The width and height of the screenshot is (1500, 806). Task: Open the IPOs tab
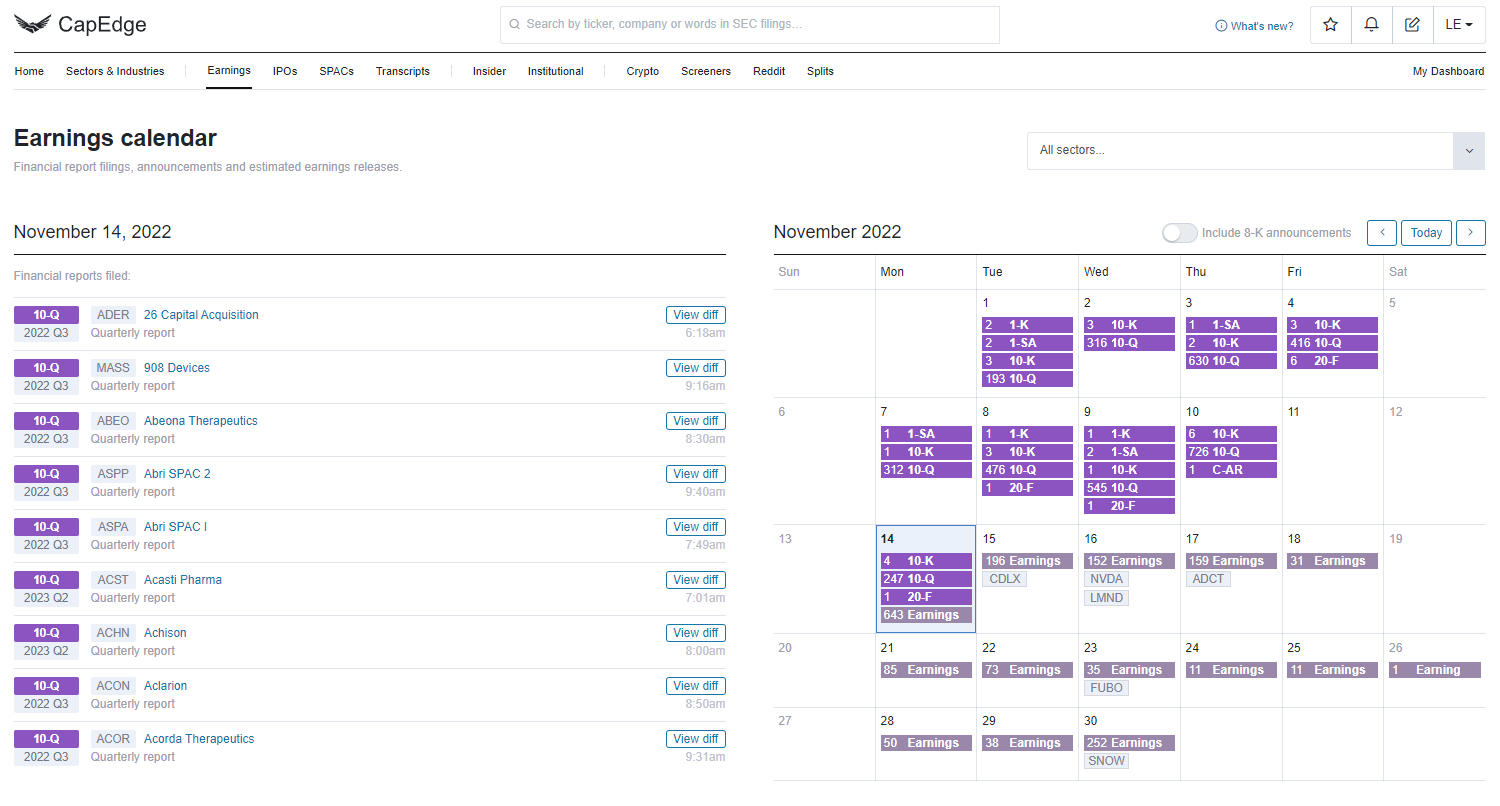[285, 71]
